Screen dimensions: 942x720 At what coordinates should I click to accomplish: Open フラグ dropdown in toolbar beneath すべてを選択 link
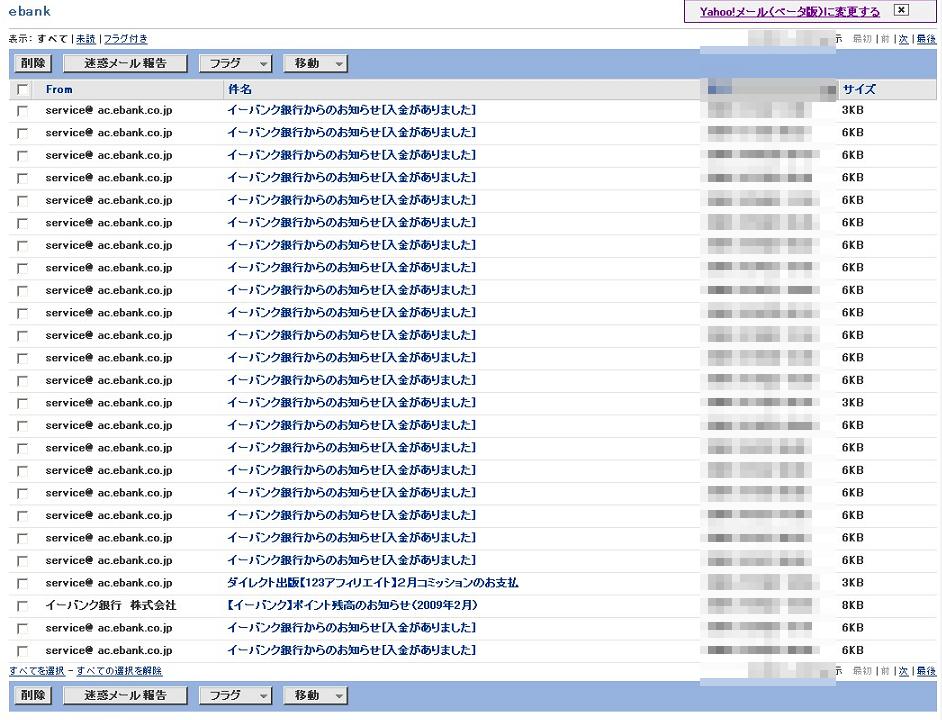pyautogui.click(x=236, y=695)
